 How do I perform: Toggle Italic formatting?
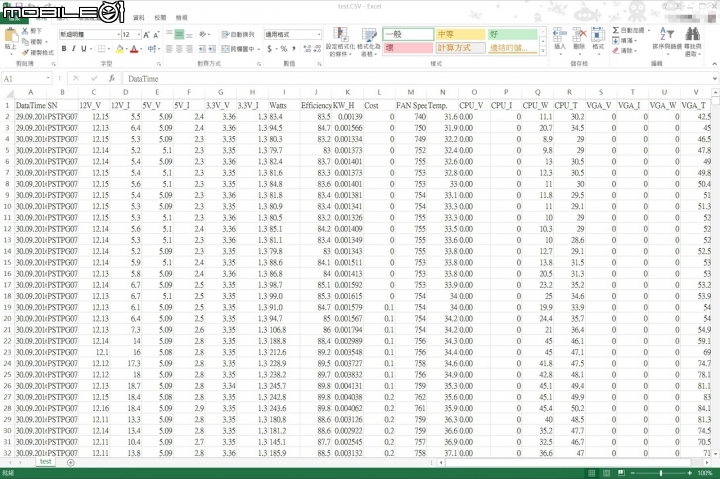(73, 49)
